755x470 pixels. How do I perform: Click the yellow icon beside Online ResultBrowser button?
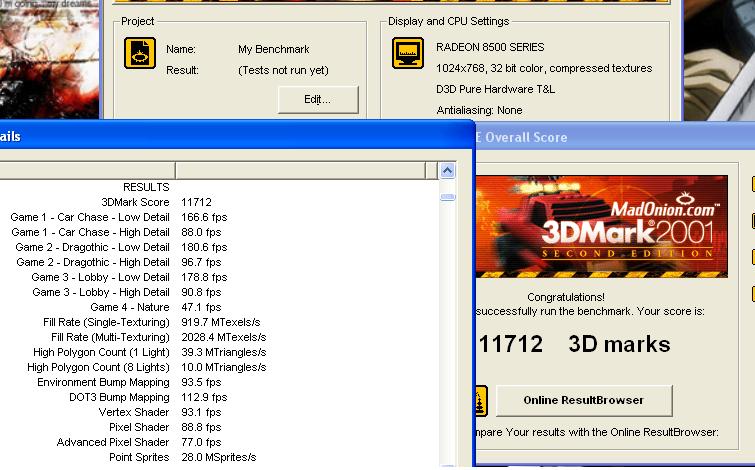click(481, 399)
